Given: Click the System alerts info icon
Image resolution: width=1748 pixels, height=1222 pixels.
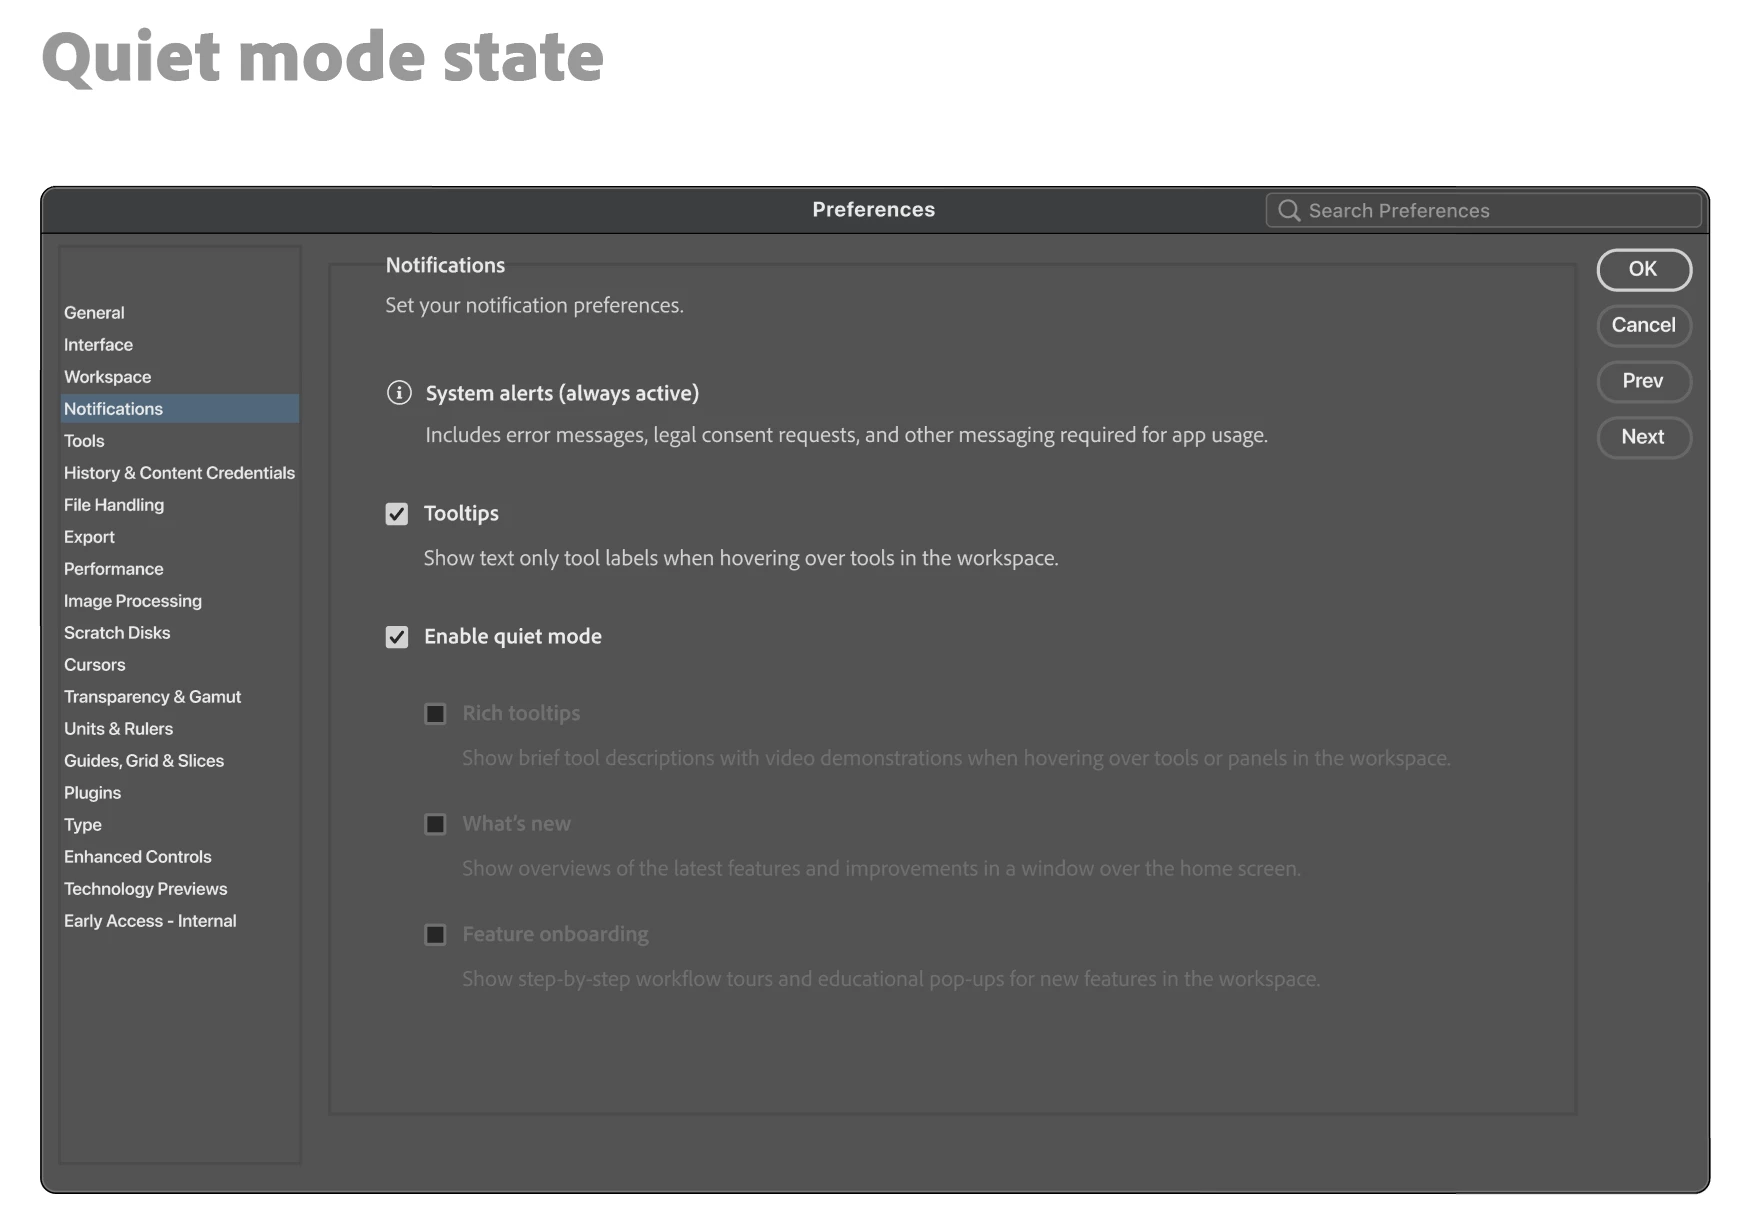Looking at the screenshot, I should [x=399, y=393].
